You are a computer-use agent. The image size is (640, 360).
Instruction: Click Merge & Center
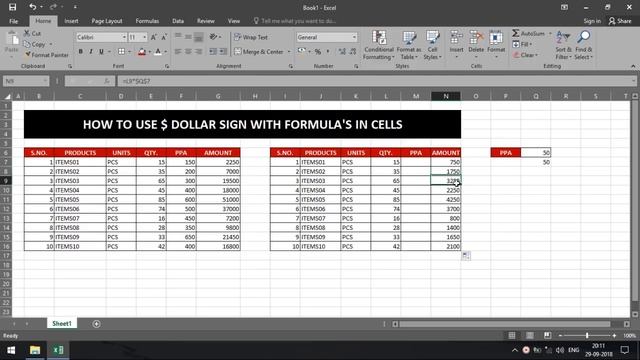click(x=259, y=52)
